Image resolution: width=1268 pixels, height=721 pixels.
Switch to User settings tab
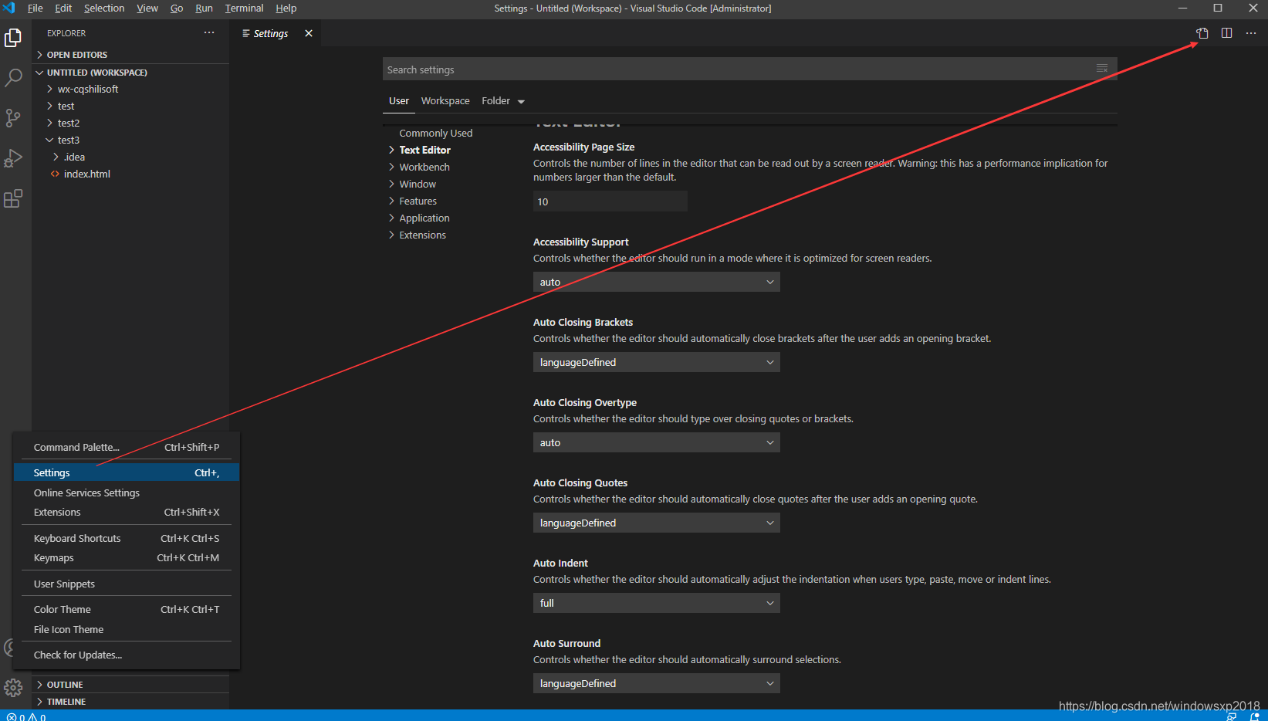click(x=399, y=101)
